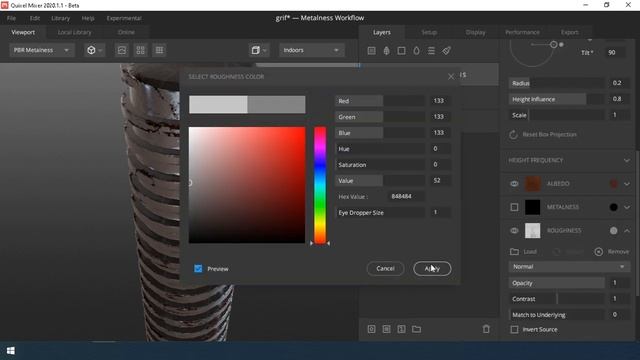
Task: Click the stacked lines layer icon
Action: (431, 51)
